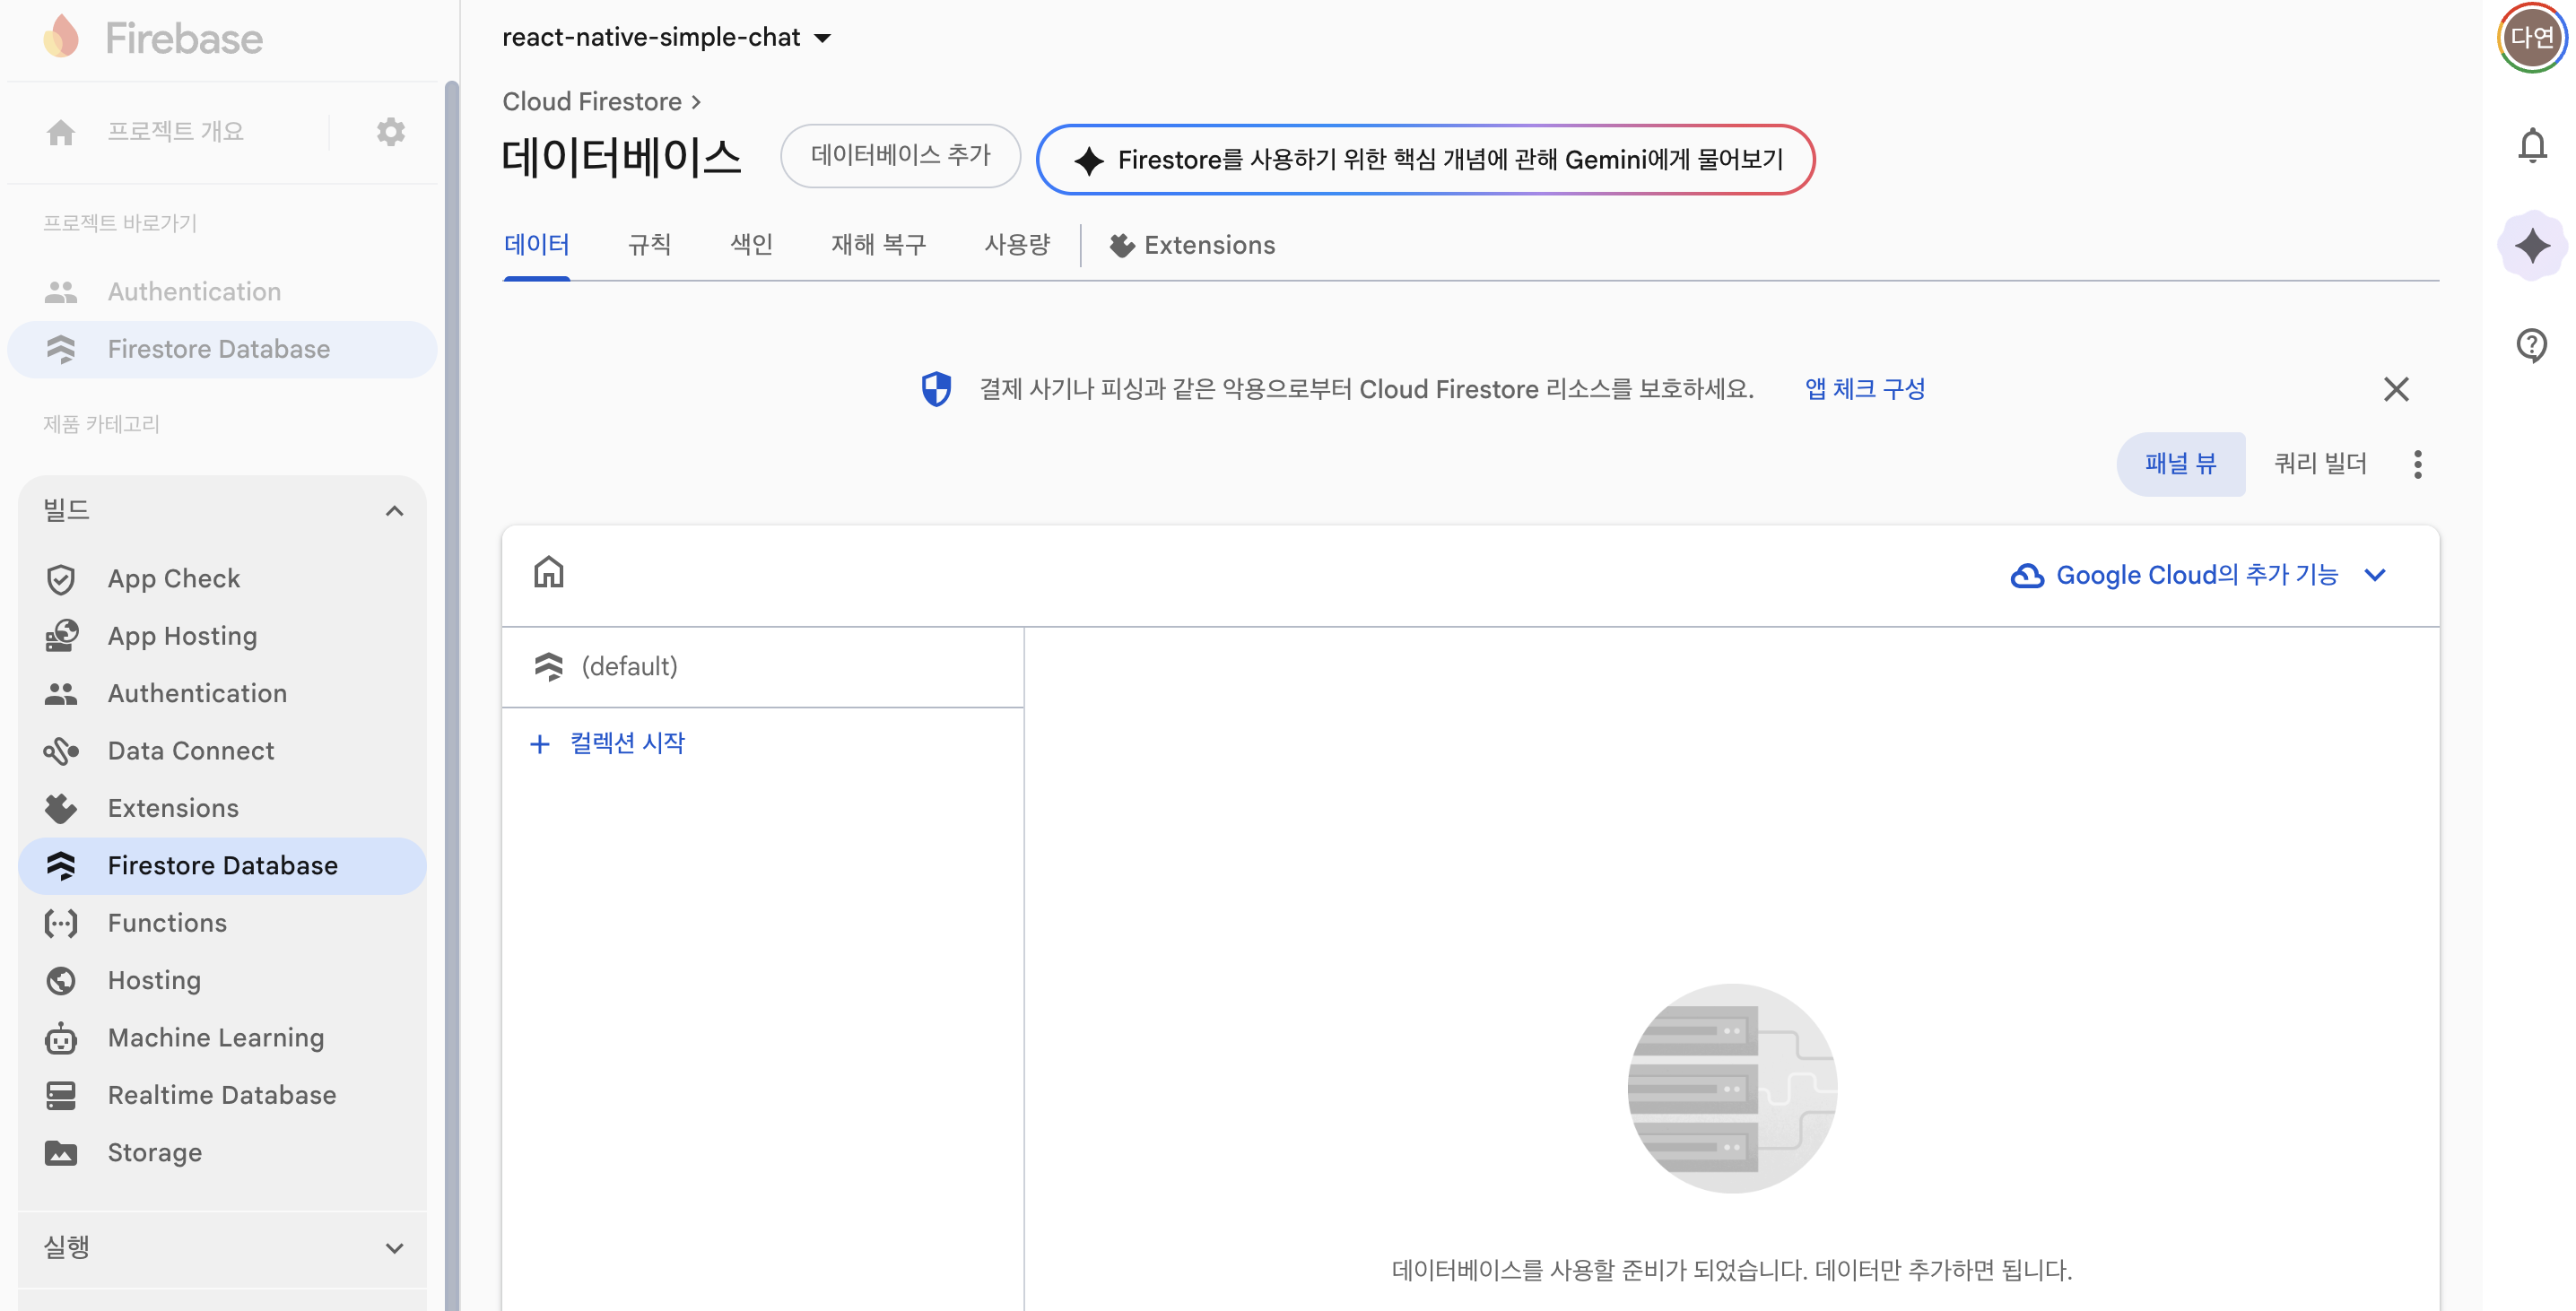This screenshot has height=1311, width=2576.
Task: Click the 앱 체크 구성 link
Action: tap(1864, 389)
